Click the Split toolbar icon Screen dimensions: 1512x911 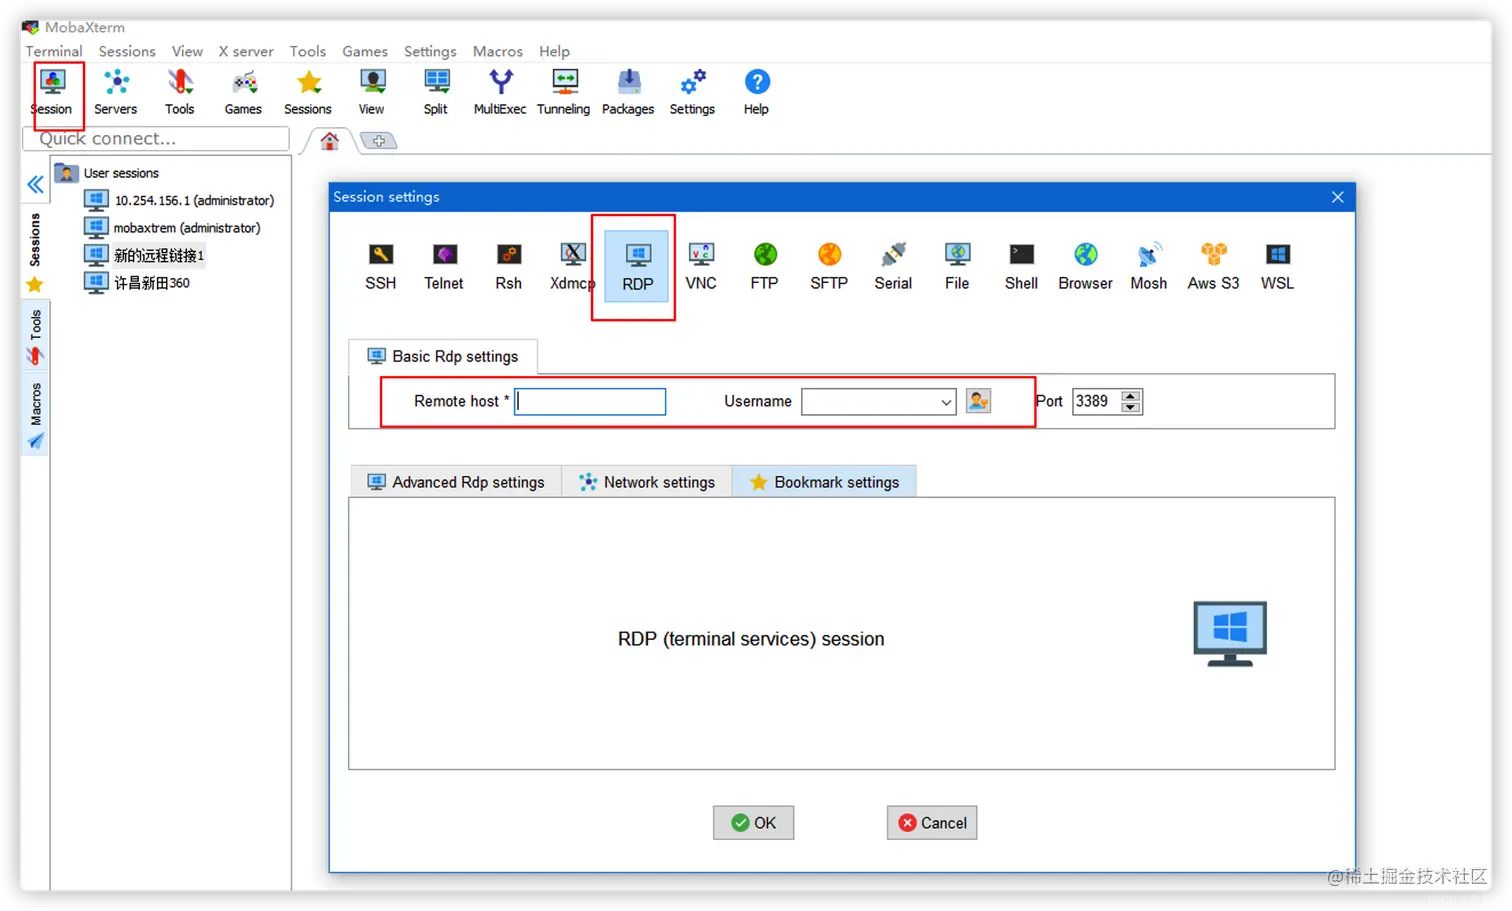tap(436, 92)
